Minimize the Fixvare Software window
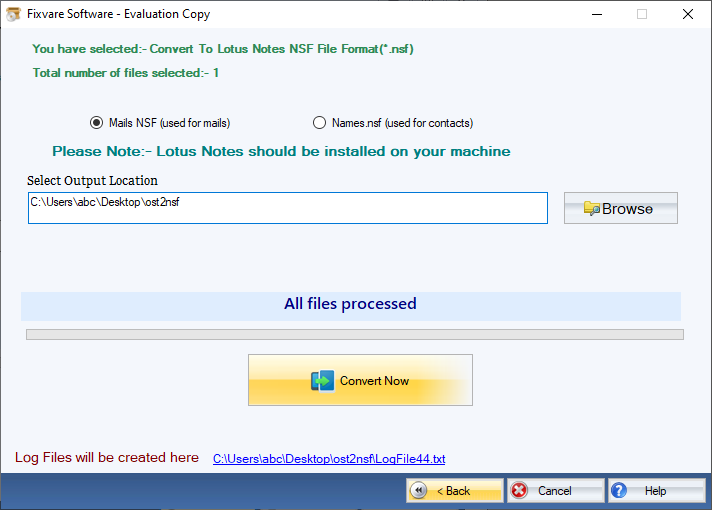 (x=597, y=14)
